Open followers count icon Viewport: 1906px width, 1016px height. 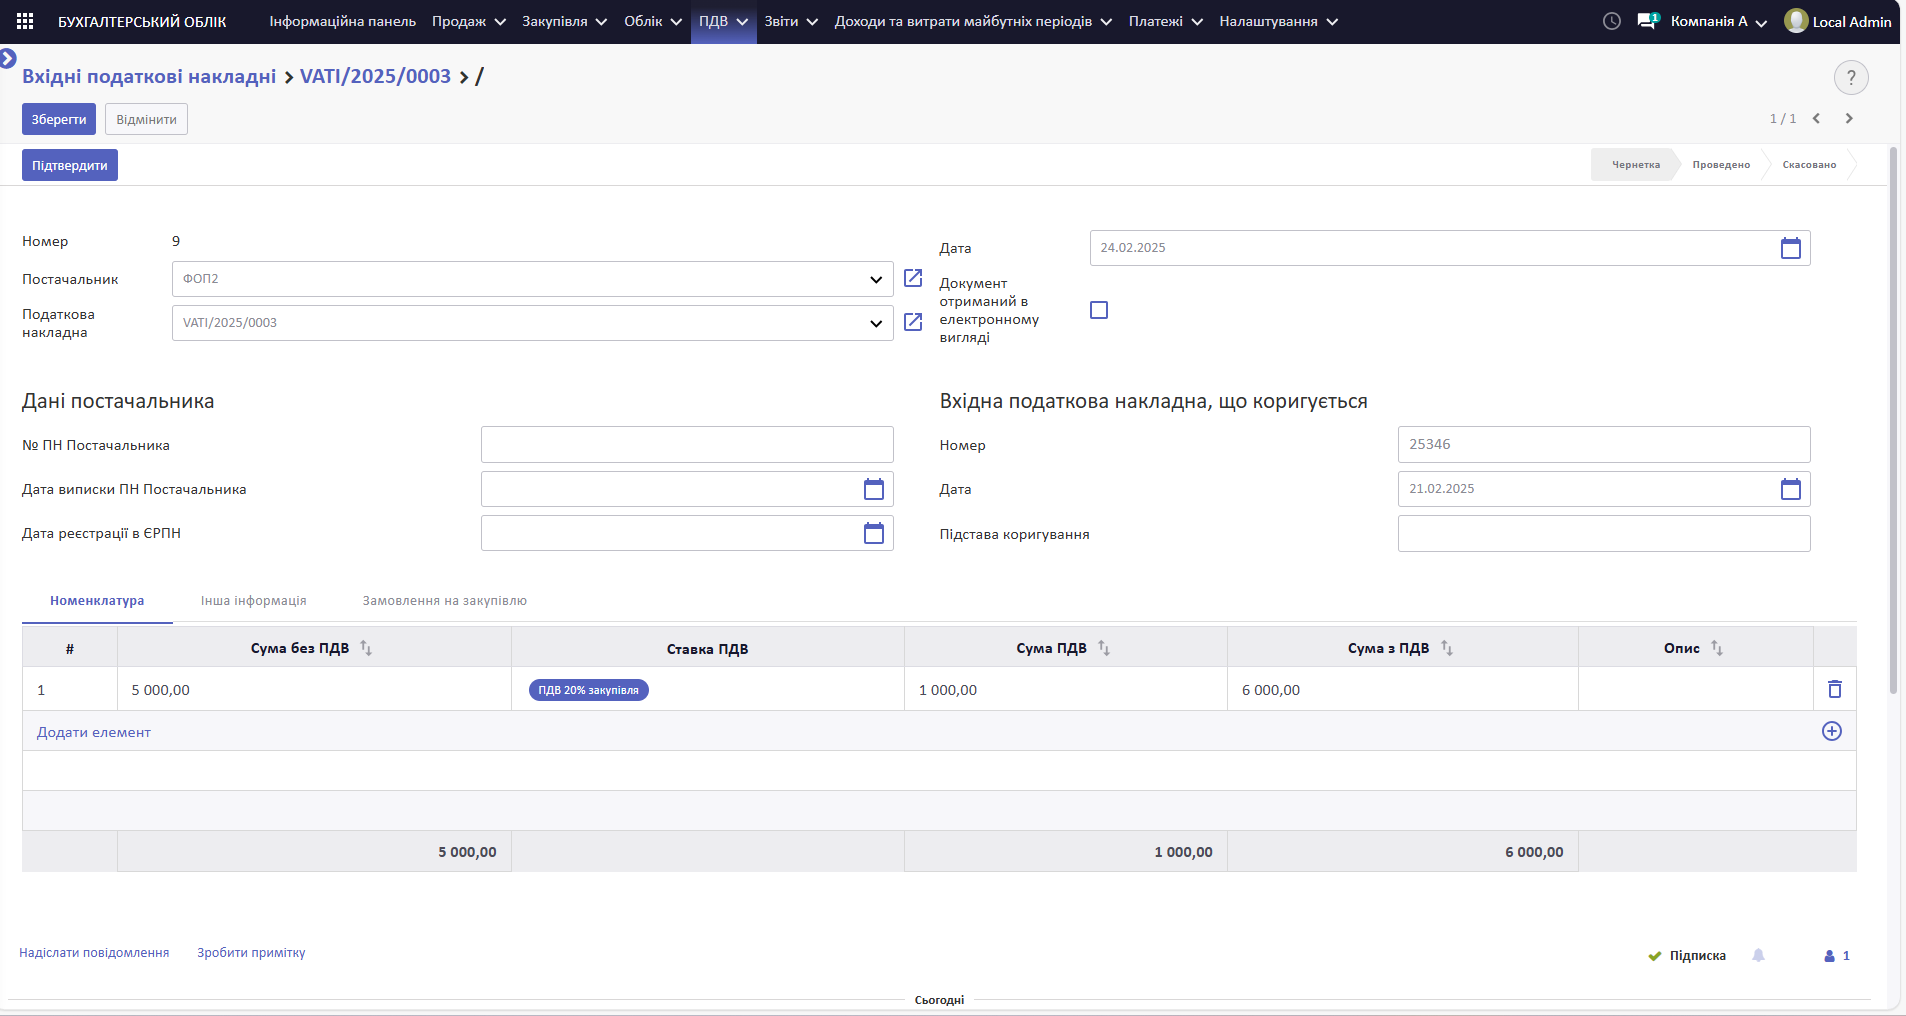[x=1836, y=955]
